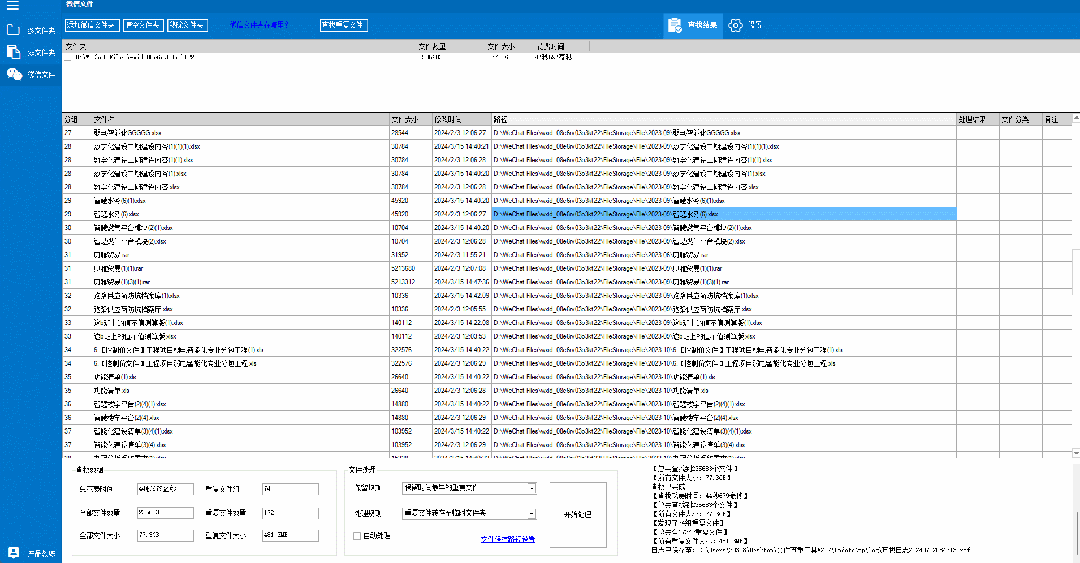Click the clipboard search results icon
The image size is (1080, 563).
pyautogui.click(x=674, y=25)
